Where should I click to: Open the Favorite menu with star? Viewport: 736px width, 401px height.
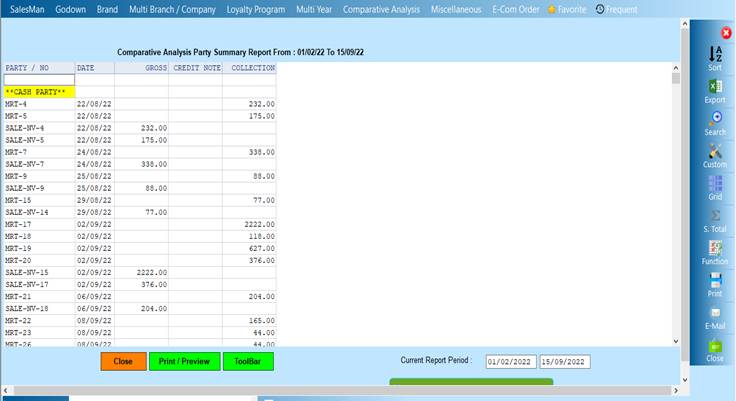pyautogui.click(x=566, y=9)
